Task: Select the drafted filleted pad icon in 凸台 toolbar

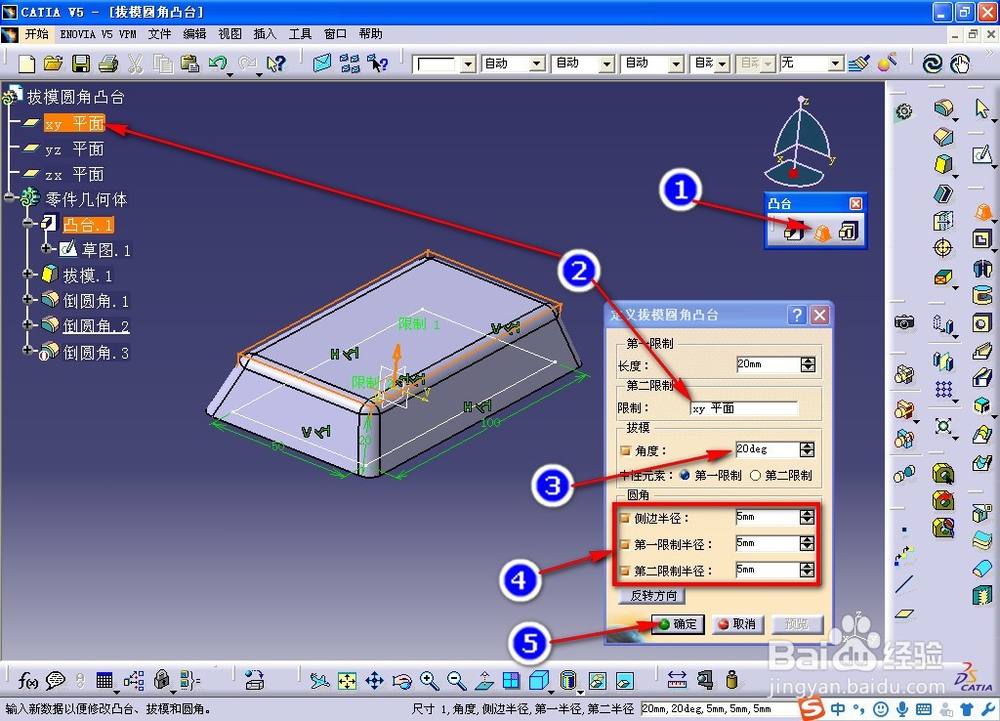Action: [x=821, y=232]
